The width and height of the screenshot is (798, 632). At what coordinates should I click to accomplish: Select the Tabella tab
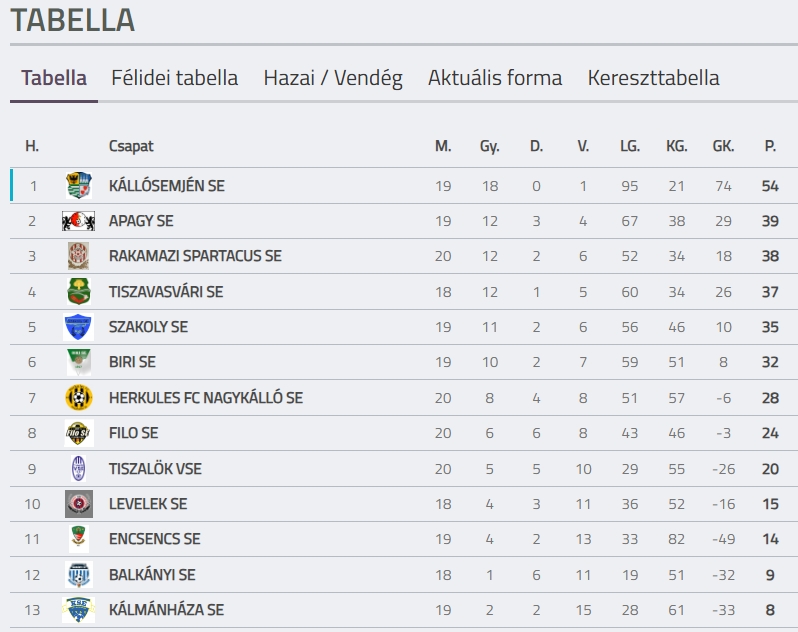(54, 78)
